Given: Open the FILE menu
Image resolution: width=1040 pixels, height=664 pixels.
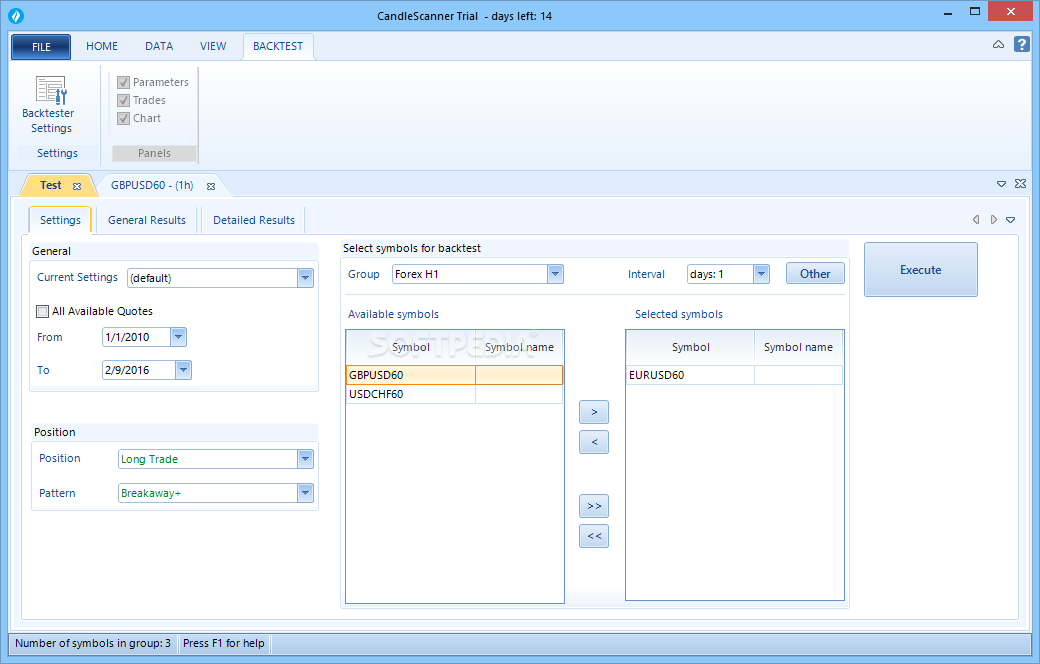Looking at the screenshot, I should pyautogui.click(x=41, y=46).
